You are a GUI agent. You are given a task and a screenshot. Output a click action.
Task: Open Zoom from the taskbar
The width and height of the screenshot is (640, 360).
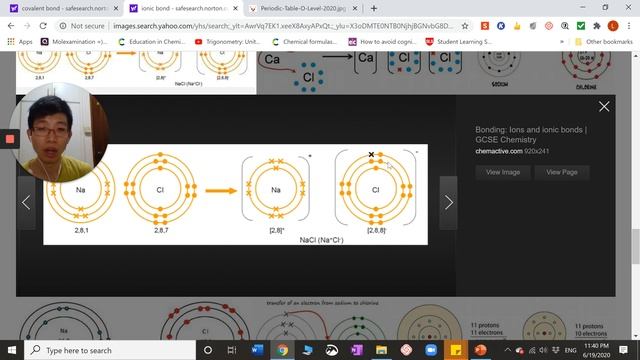431,350
